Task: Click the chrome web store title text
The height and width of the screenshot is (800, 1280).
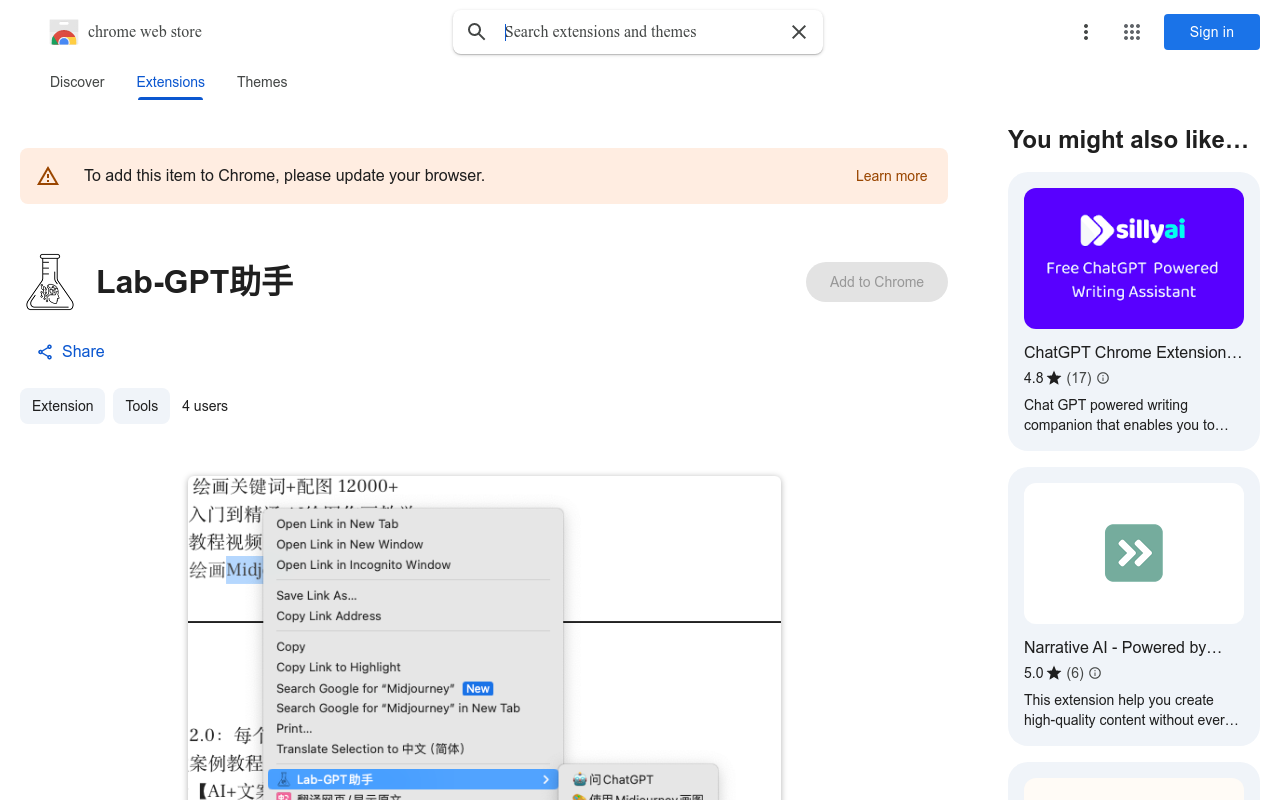Action: tap(145, 32)
